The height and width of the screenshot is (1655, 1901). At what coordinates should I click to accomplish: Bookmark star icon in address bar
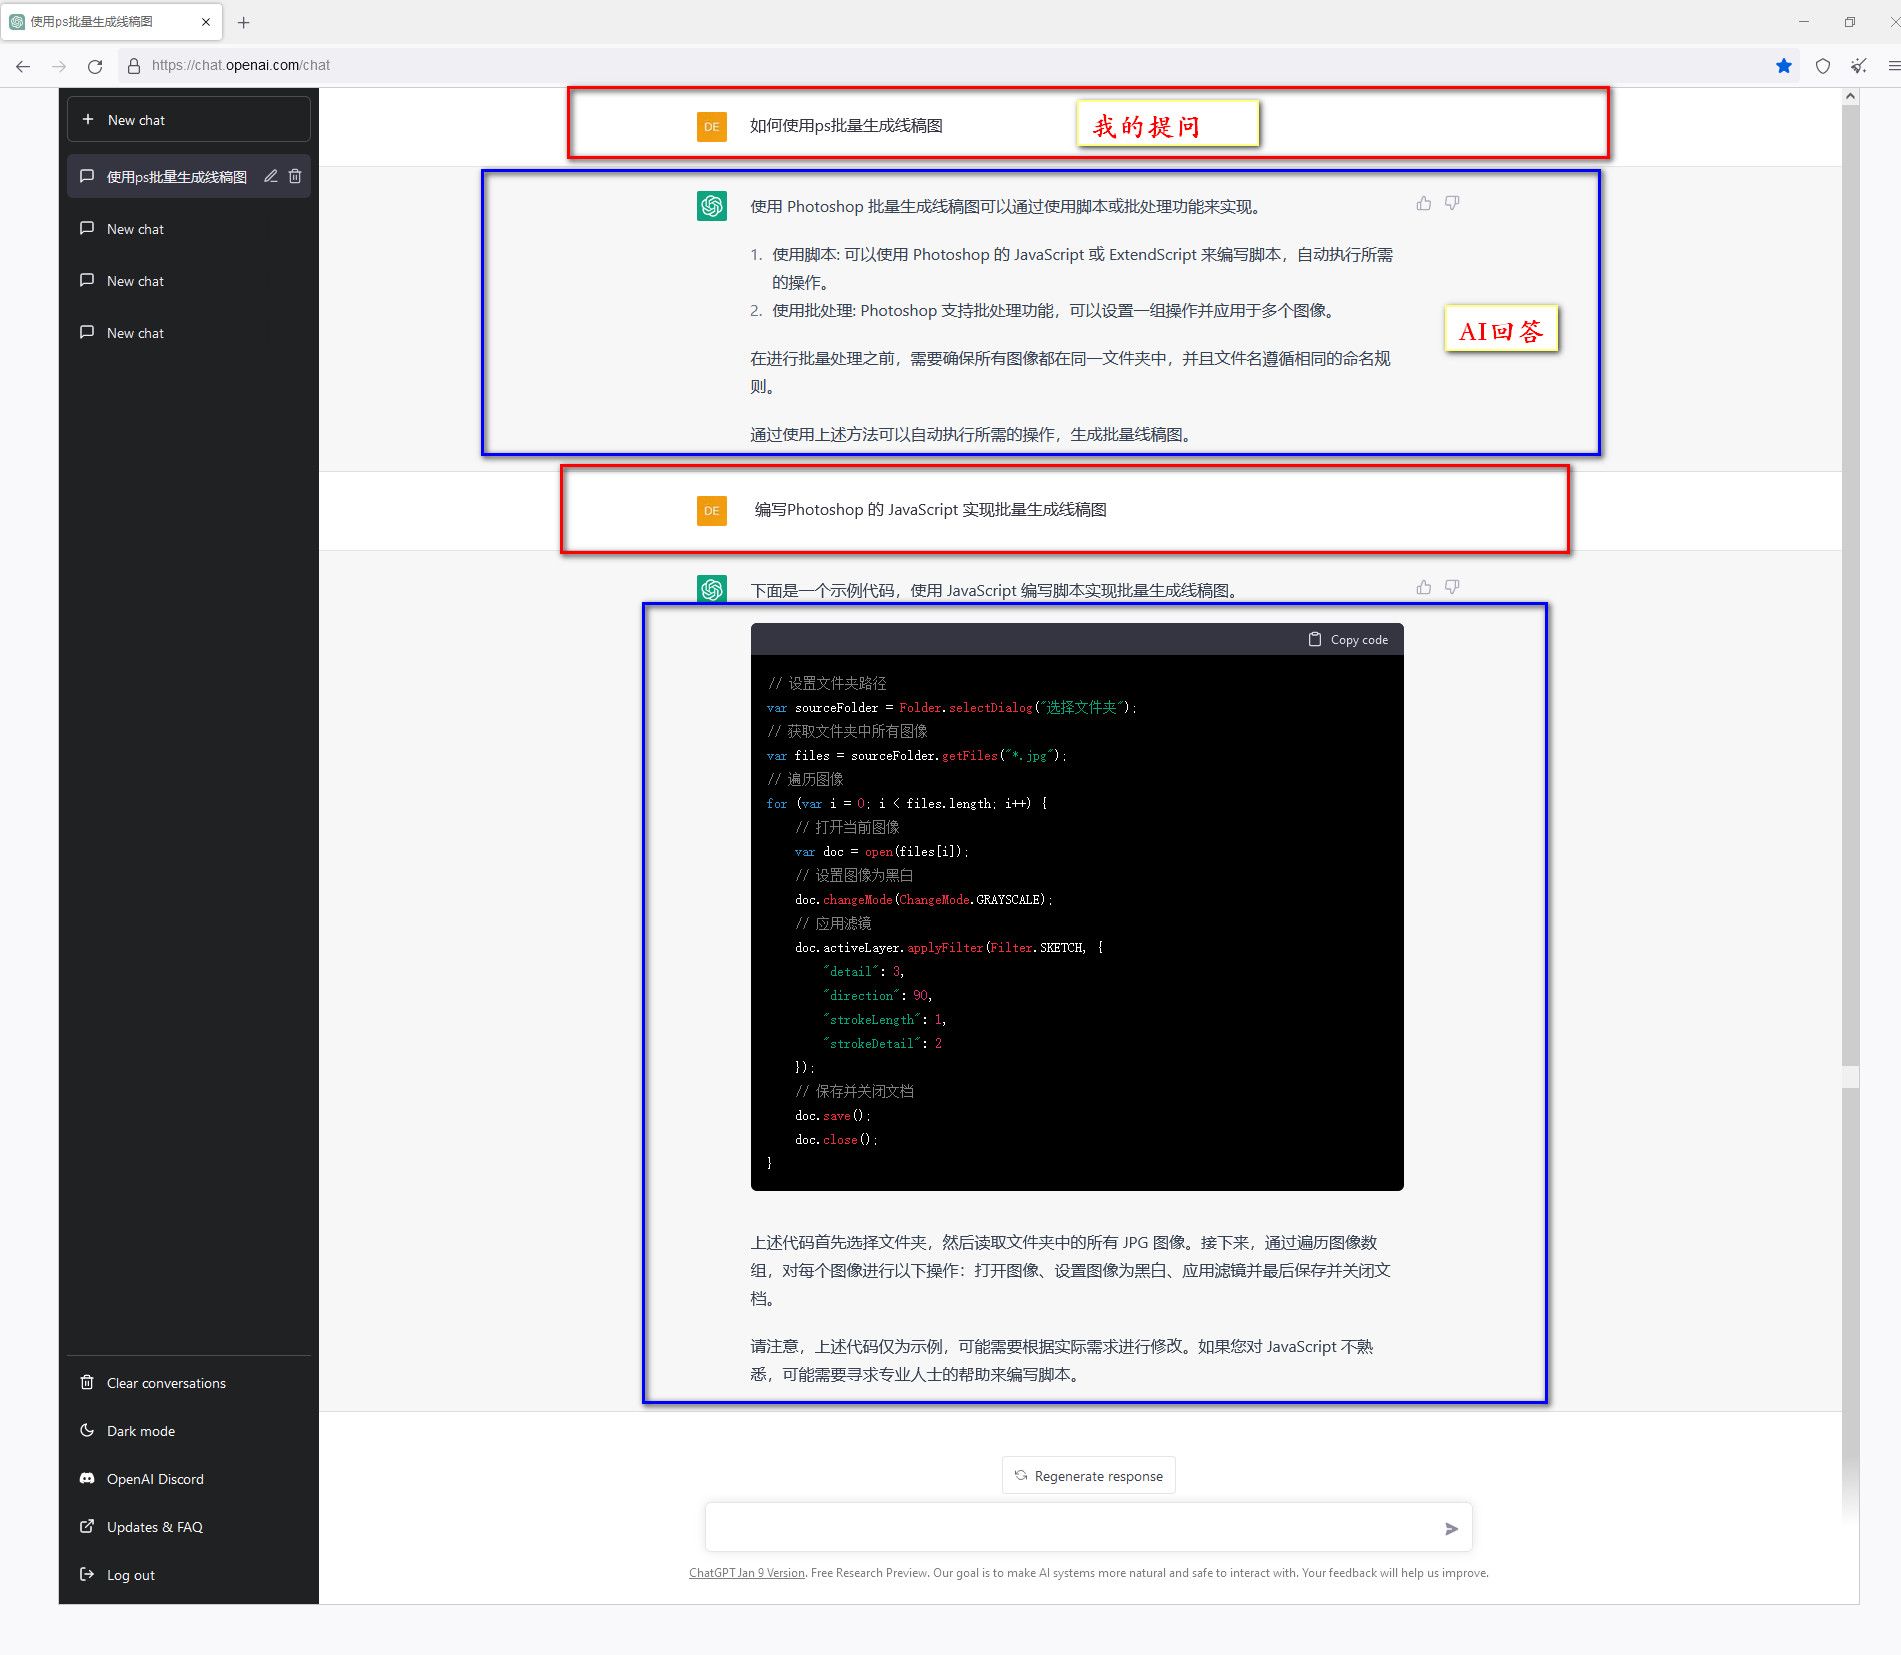tap(1783, 66)
